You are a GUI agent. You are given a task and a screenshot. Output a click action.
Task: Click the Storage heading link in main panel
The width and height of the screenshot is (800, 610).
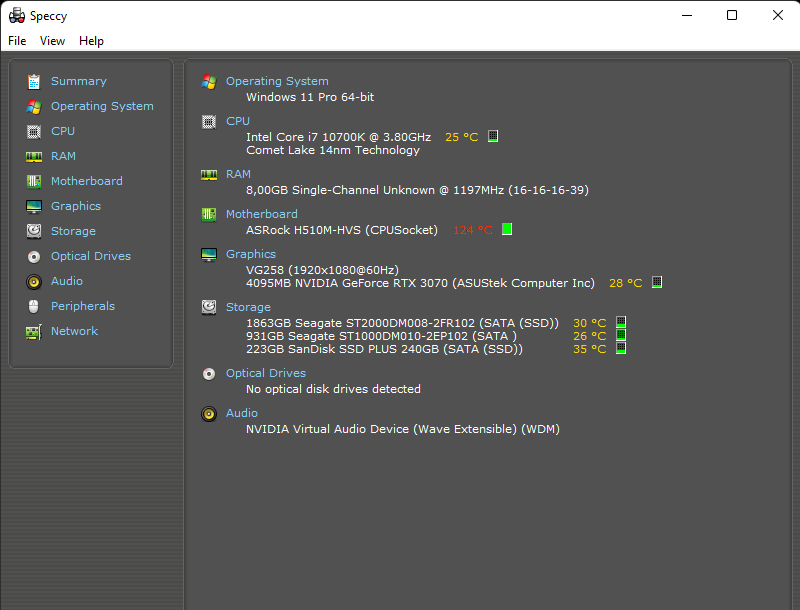point(248,307)
